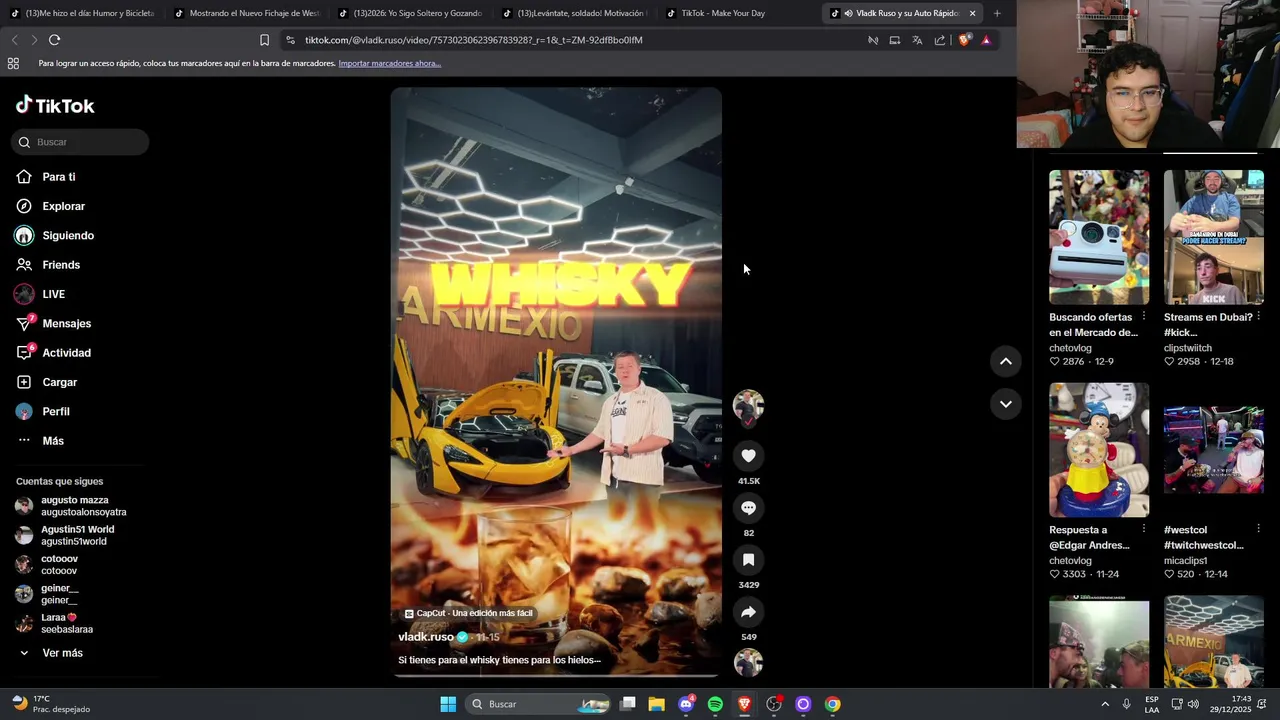Open Actividad notifications

53,353
